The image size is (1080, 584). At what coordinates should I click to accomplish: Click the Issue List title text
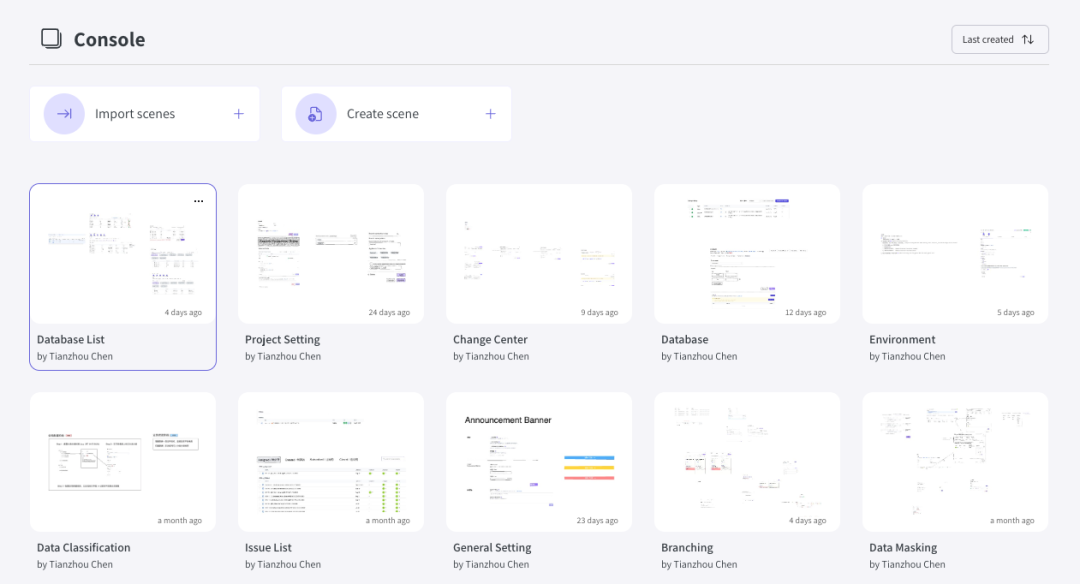[x=268, y=548]
